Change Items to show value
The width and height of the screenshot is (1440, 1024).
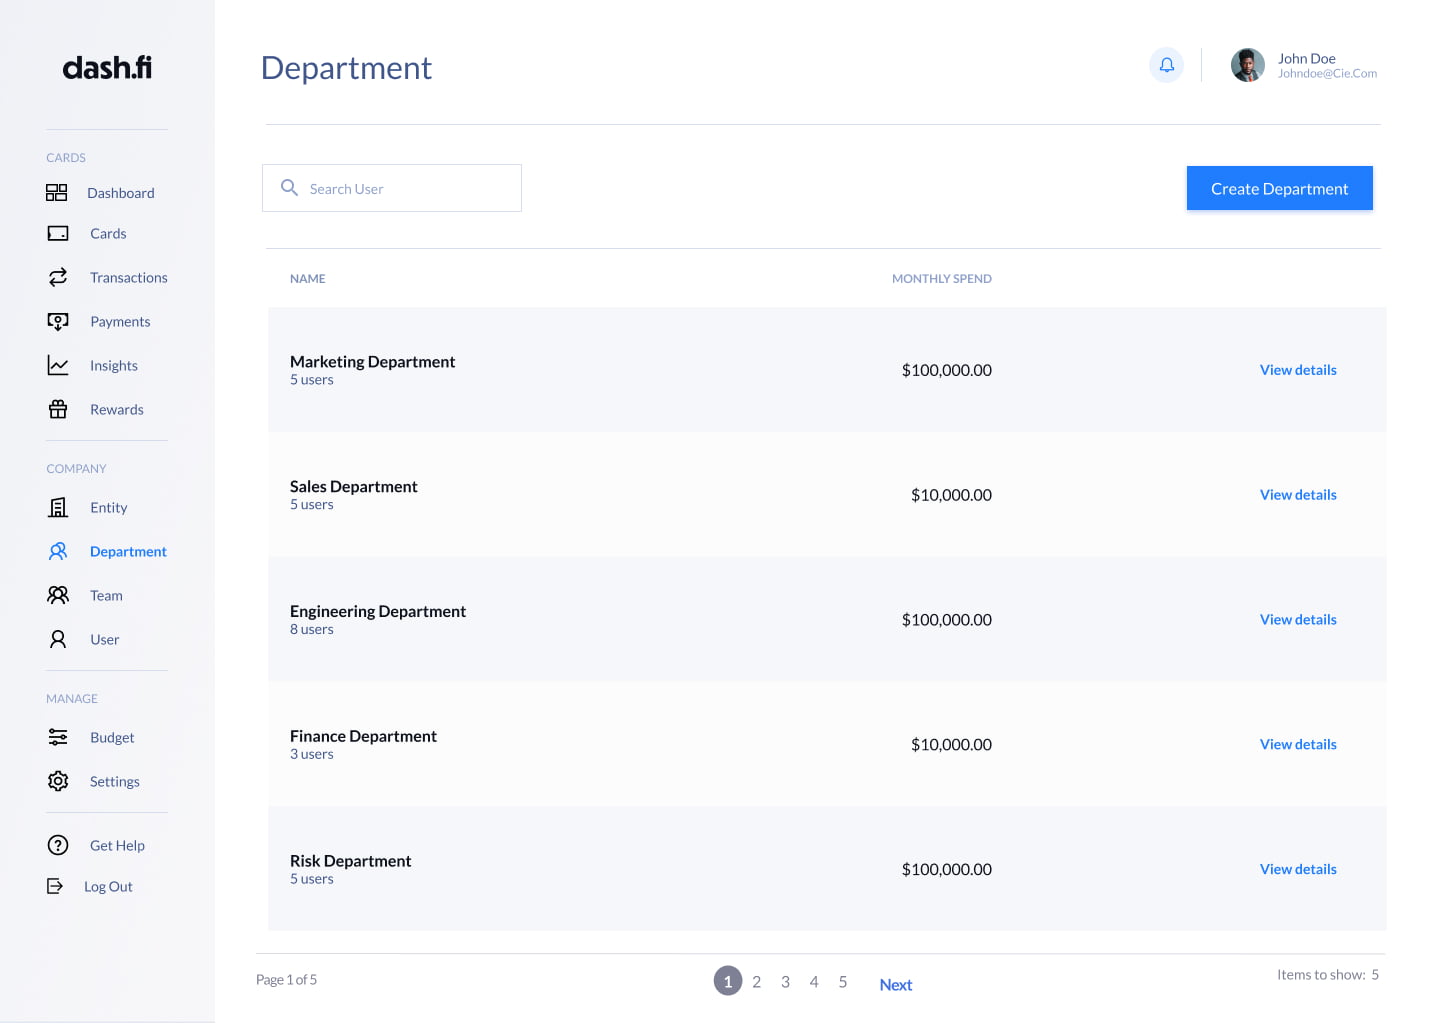(x=1374, y=975)
